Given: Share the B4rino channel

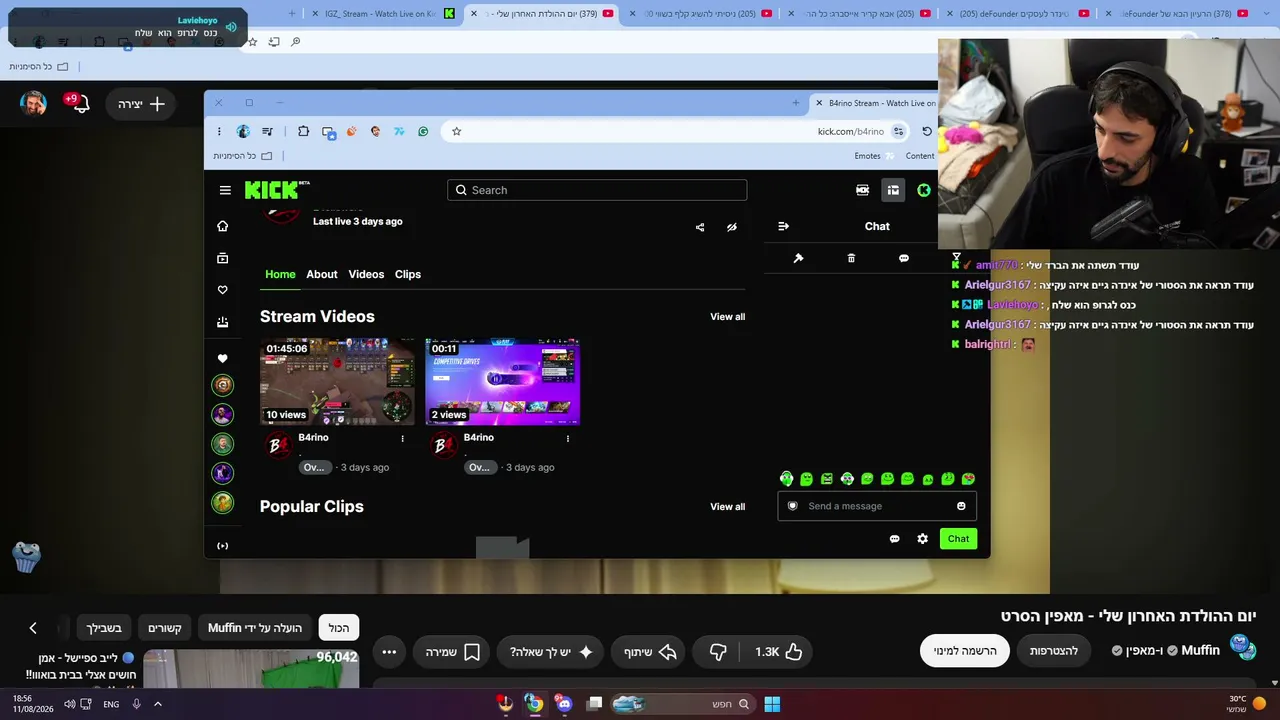Looking at the screenshot, I should coord(700,227).
